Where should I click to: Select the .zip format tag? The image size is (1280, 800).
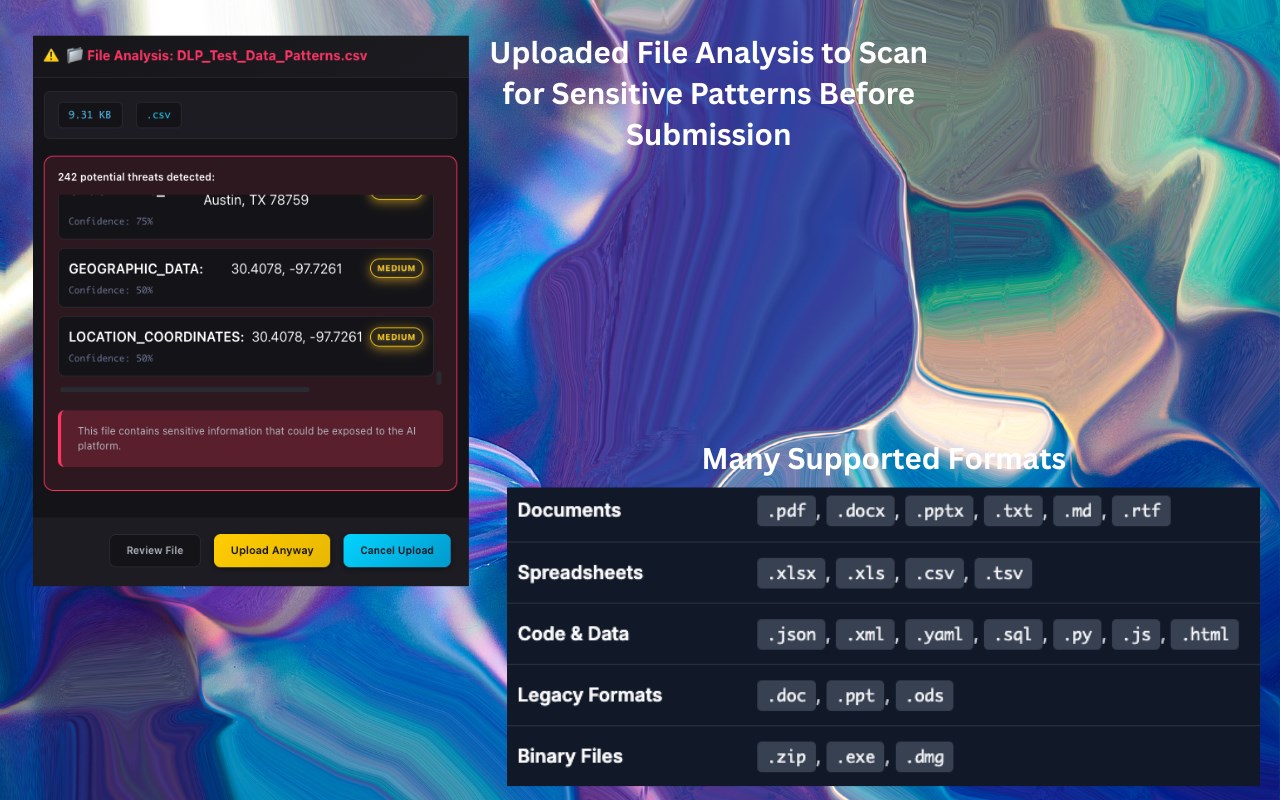click(787, 757)
